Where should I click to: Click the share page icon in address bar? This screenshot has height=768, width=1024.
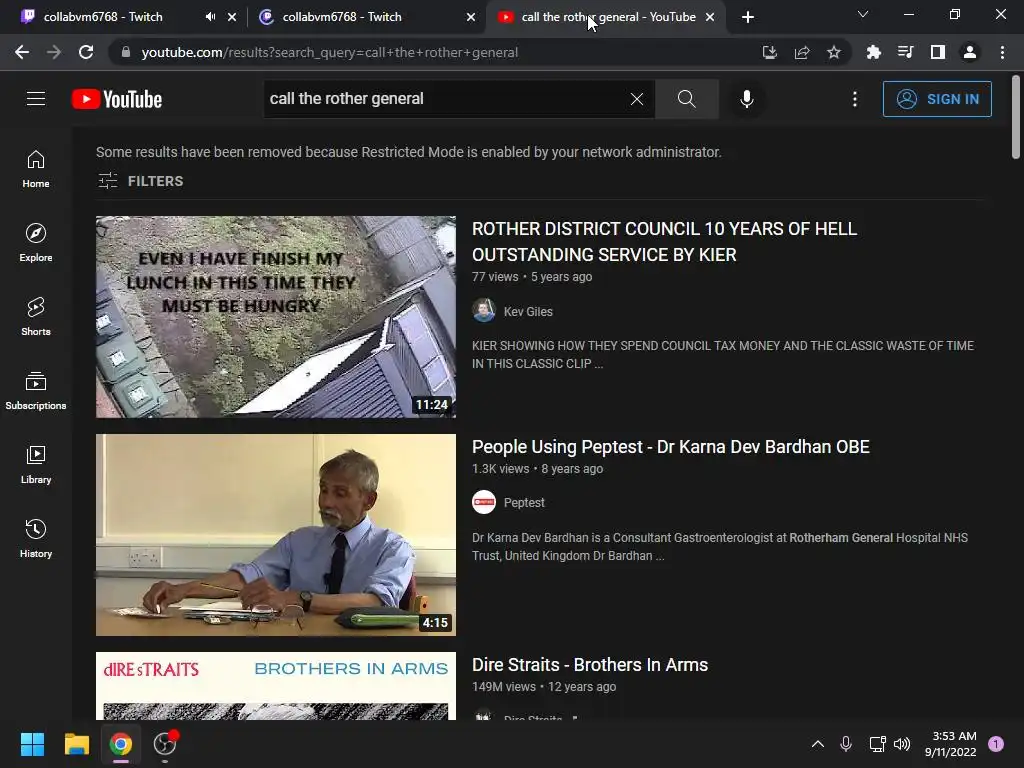click(x=802, y=52)
